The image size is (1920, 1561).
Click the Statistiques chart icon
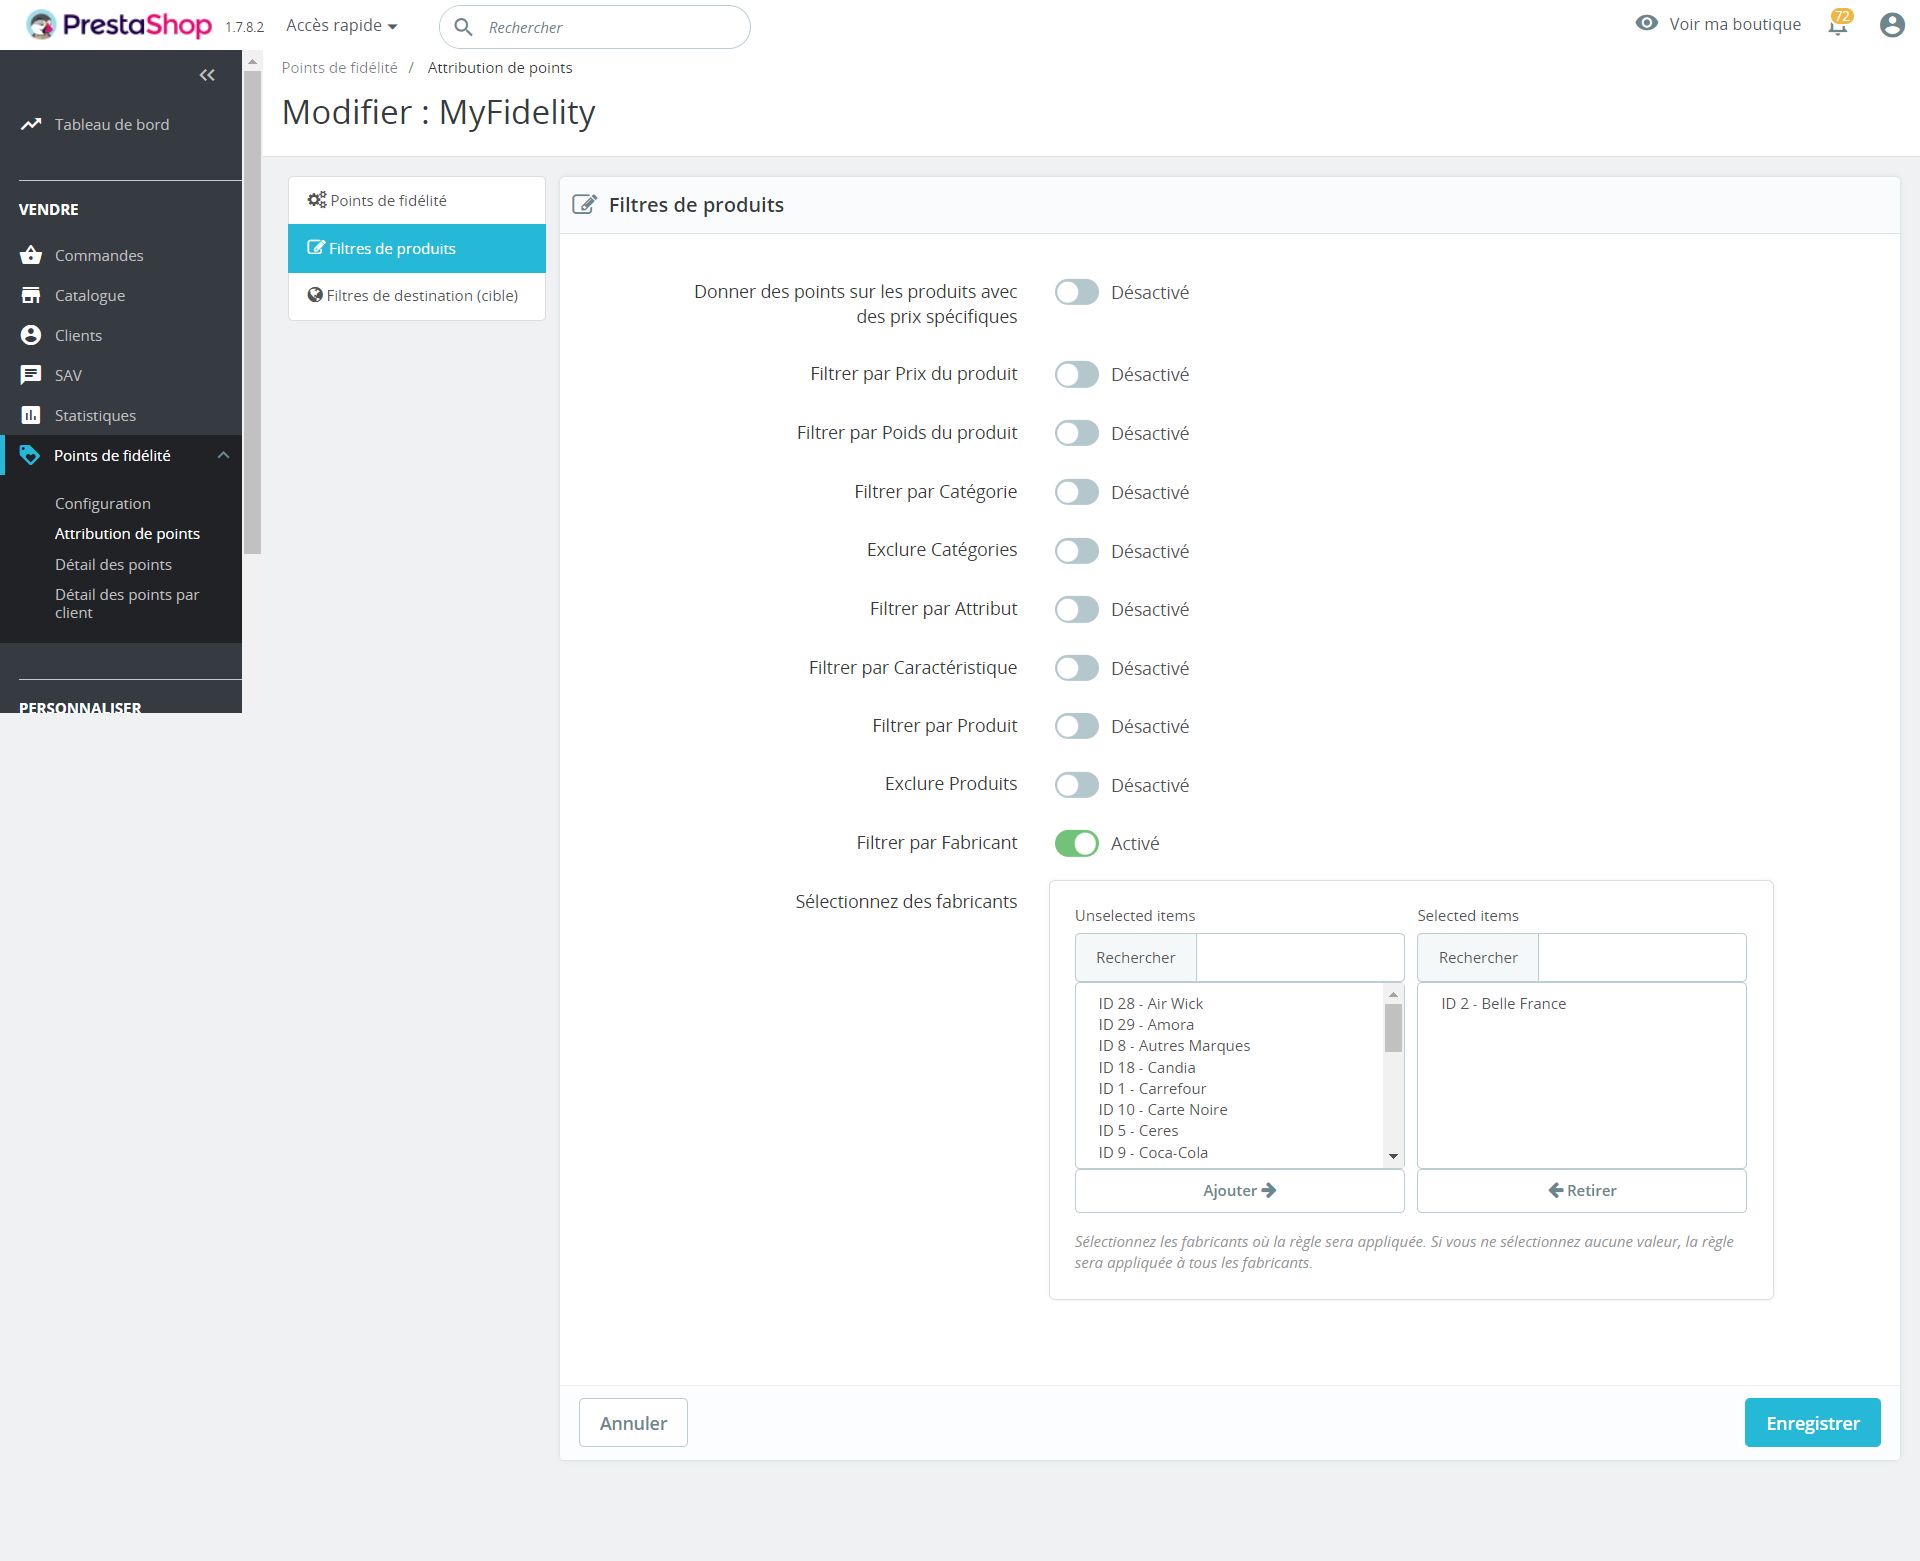click(x=31, y=415)
